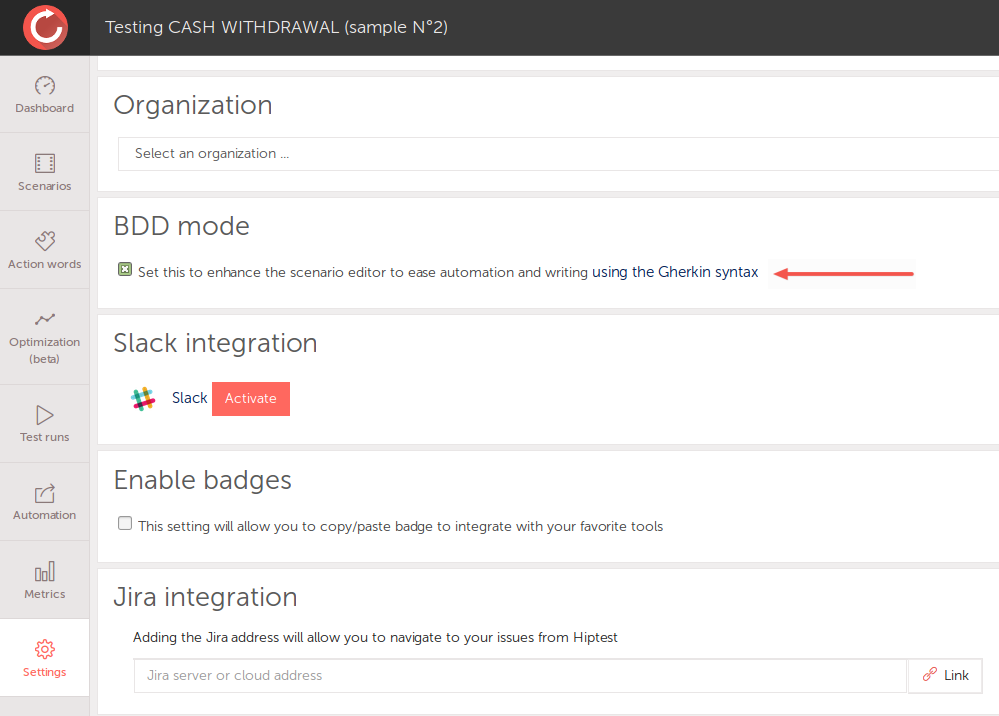Focus the Jira server or cloud address field
Image resolution: width=999 pixels, height=716 pixels.
[x=520, y=675]
